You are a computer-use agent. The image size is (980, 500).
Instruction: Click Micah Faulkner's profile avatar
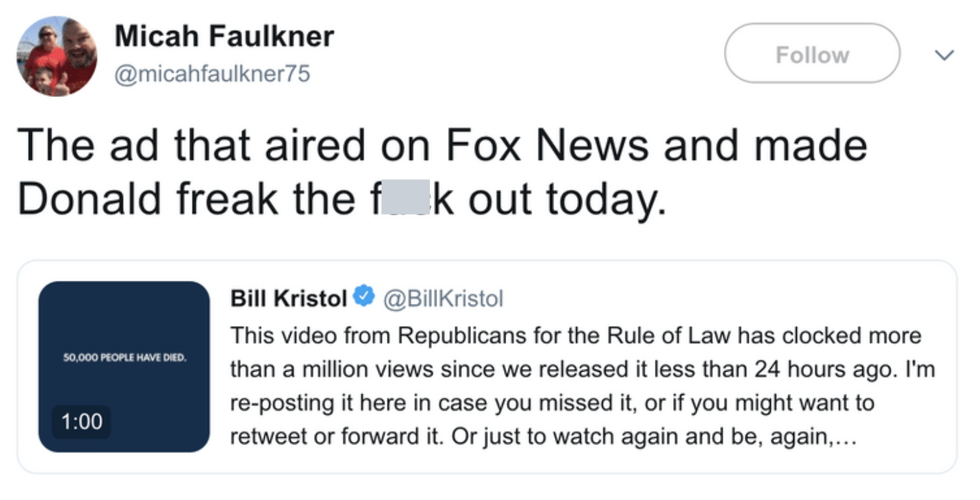[x=57, y=56]
